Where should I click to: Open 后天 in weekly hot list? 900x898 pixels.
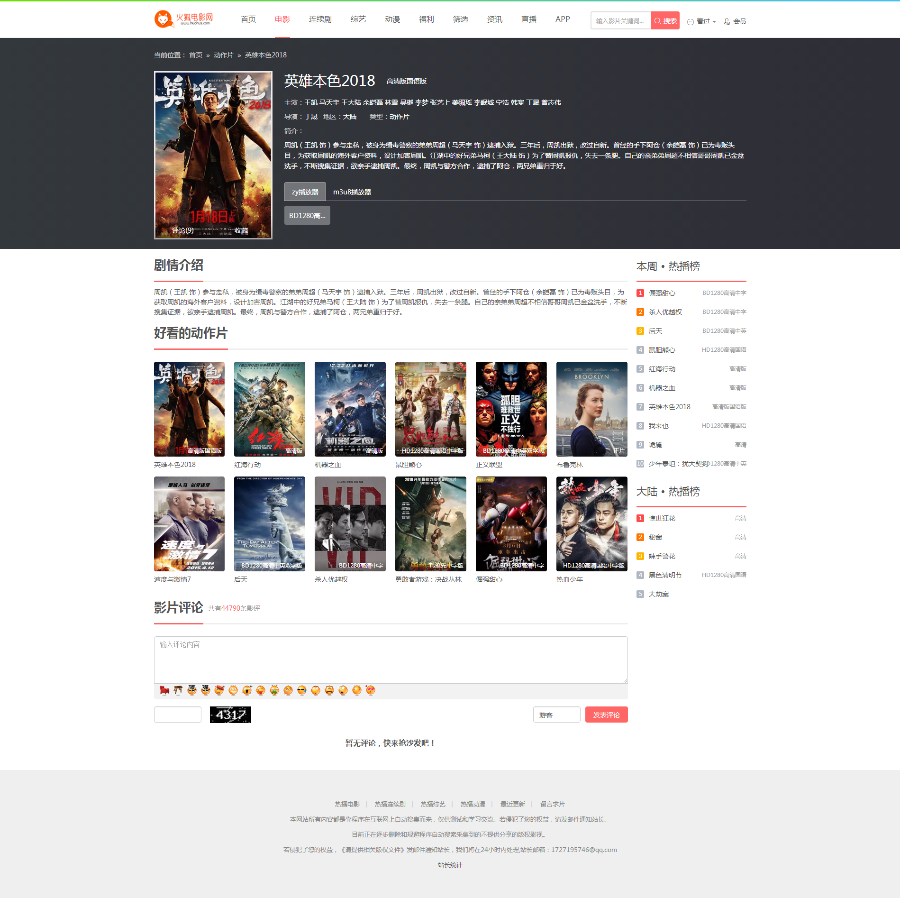click(x=655, y=331)
